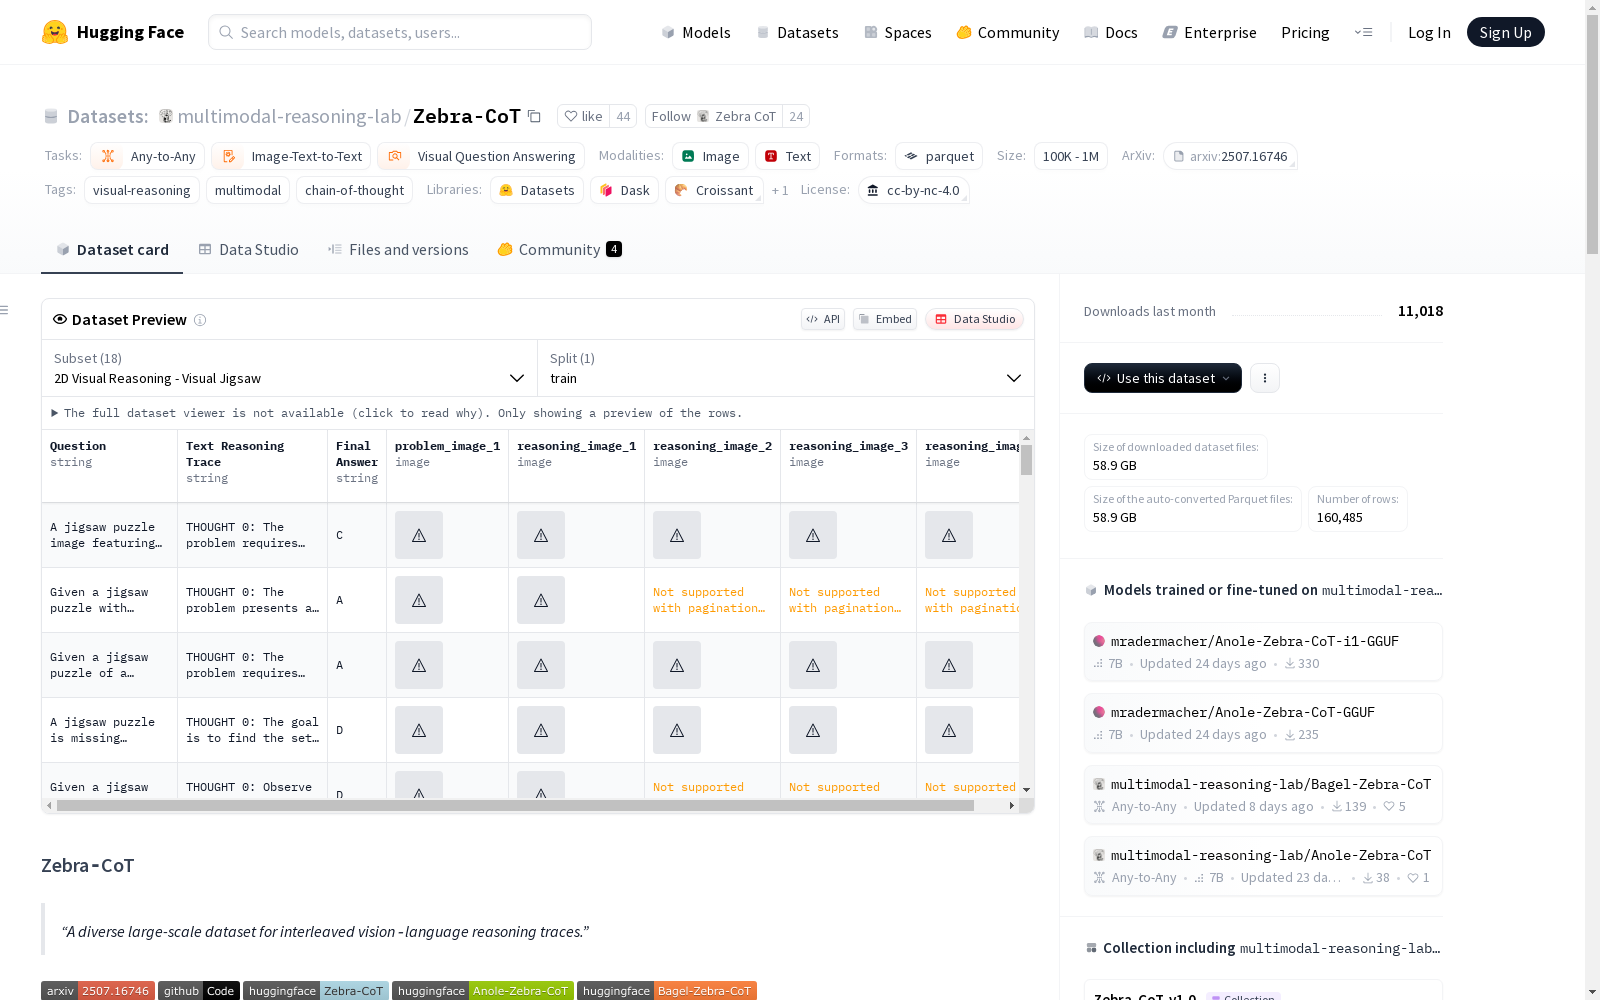This screenshot has width=1600, height=1000.
Task: Open the Files and versions tab
Action: point(398,250)
